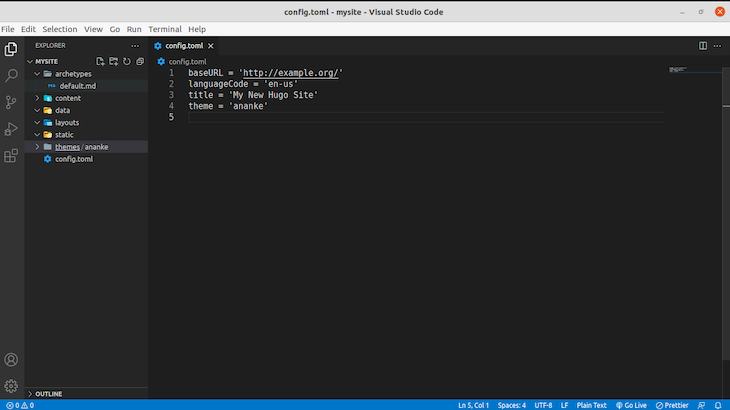
Task: Click the theme = 'ananke' line
Action: pos(228,106)
